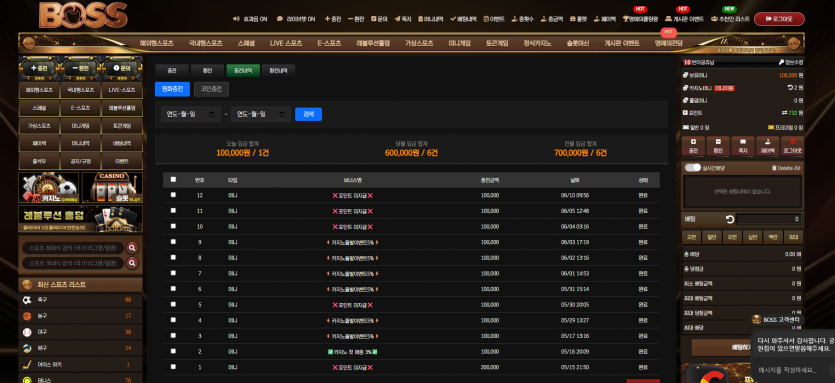Click the 레볼루션 홀덤 banner thumbnail
The width and height of the screenshot is (835, 383).
point(80,219)
